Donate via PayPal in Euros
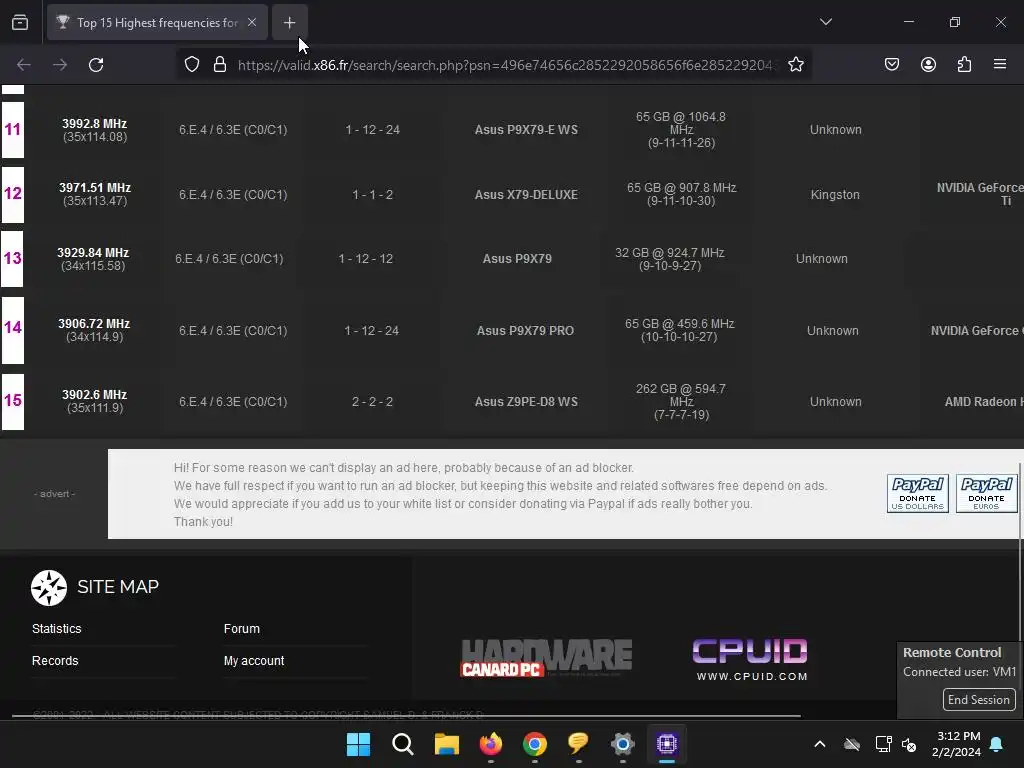The image size is (1024, 768). pyautogui.click(x=986, y=494)
